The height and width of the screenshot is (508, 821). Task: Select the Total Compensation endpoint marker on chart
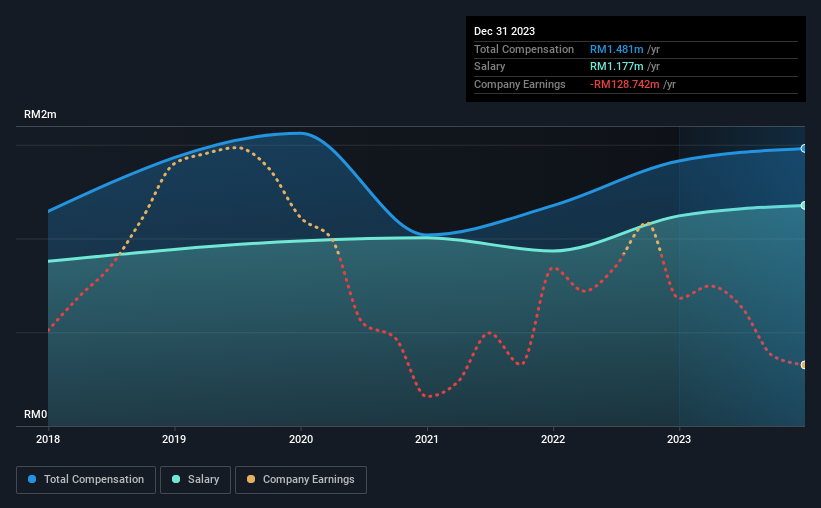click(x=804, y=149)
